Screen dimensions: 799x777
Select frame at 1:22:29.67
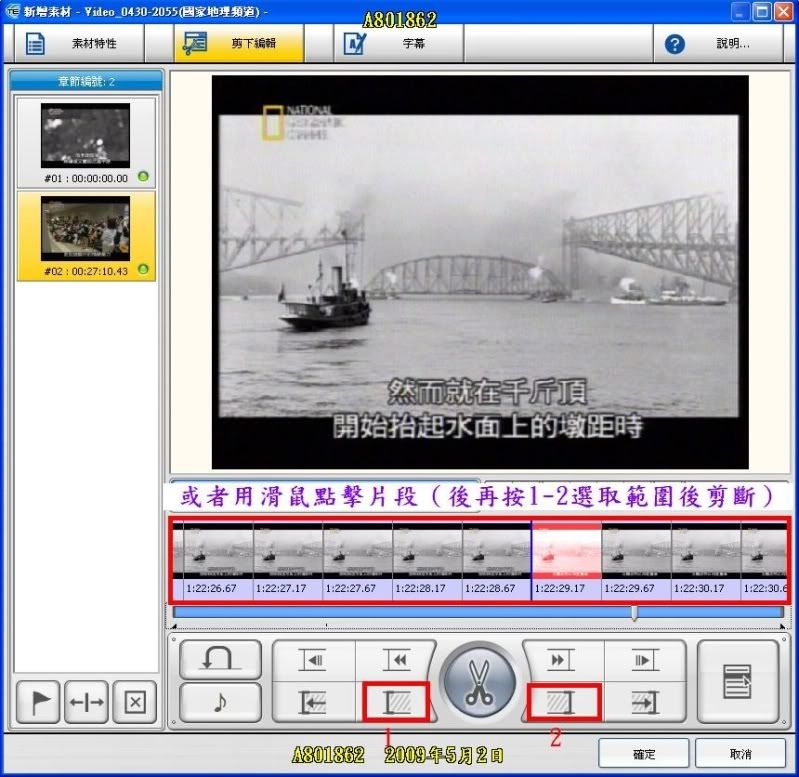coord(636,560)
